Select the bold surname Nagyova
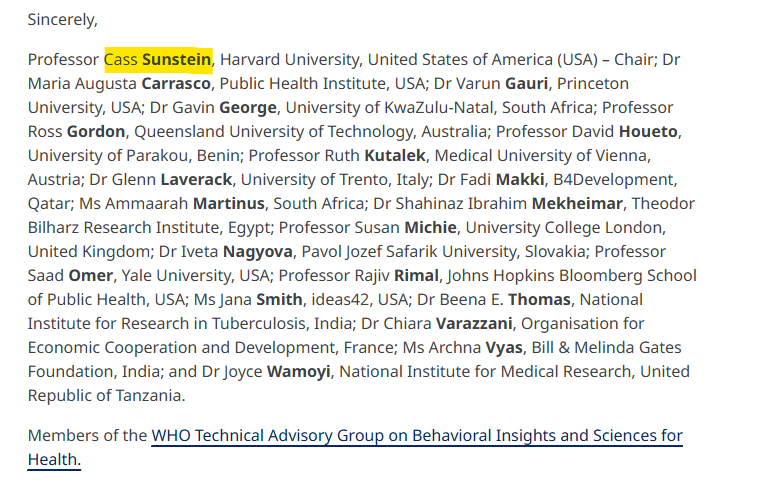This screenshot has height=484, width=760. (x=258, y=252)
